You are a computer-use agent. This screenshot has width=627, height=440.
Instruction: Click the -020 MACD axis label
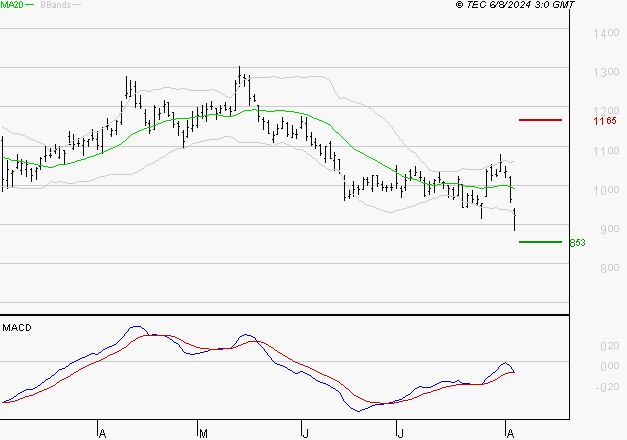tap(607, 387)
